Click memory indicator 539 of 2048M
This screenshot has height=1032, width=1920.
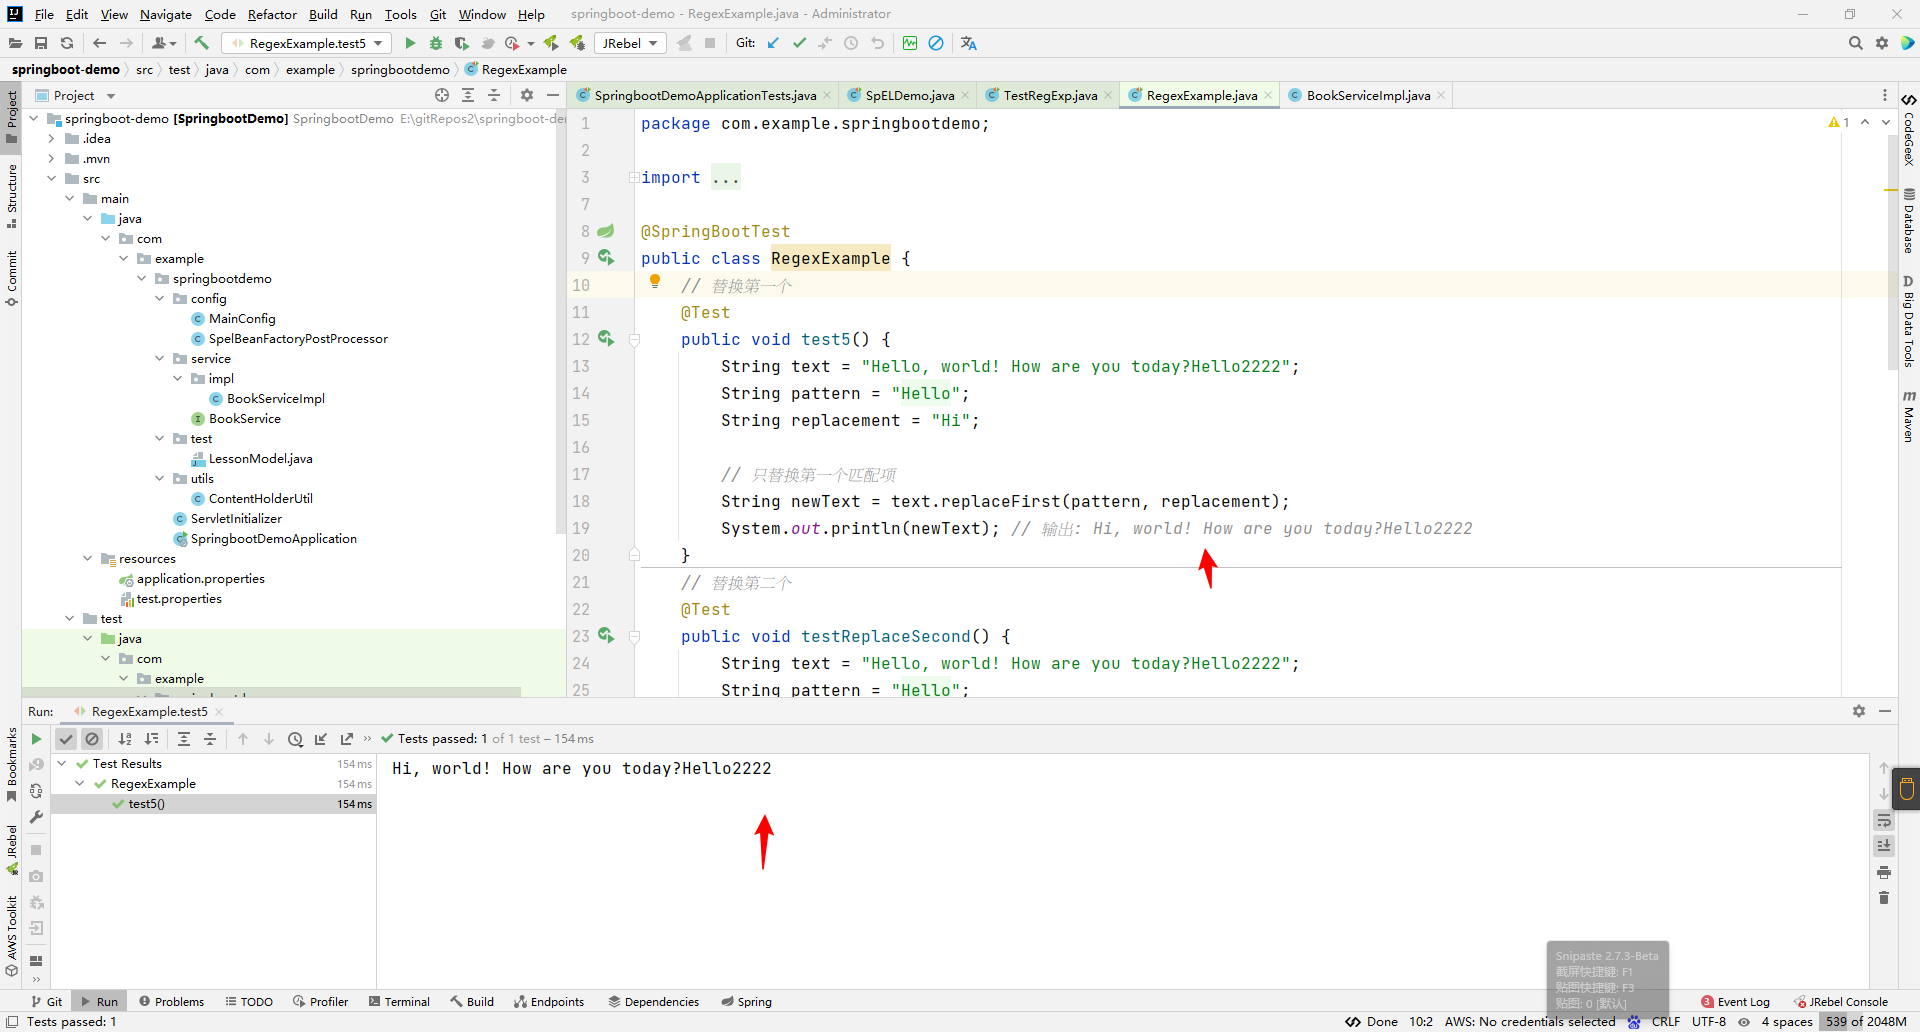(1864, 1021)
